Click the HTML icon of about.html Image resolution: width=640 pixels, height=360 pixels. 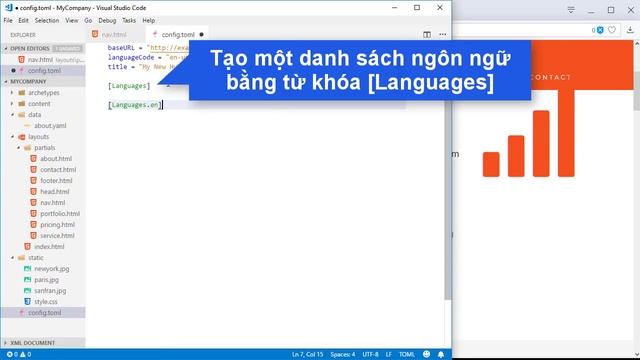coord(33,158)
